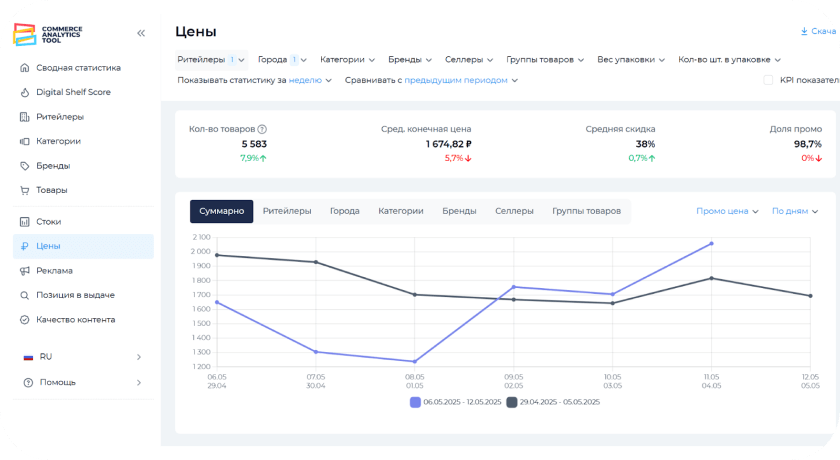Click the purple data point at 08.05
Viewport: 840px width, 460px height.
pos(415,361)
